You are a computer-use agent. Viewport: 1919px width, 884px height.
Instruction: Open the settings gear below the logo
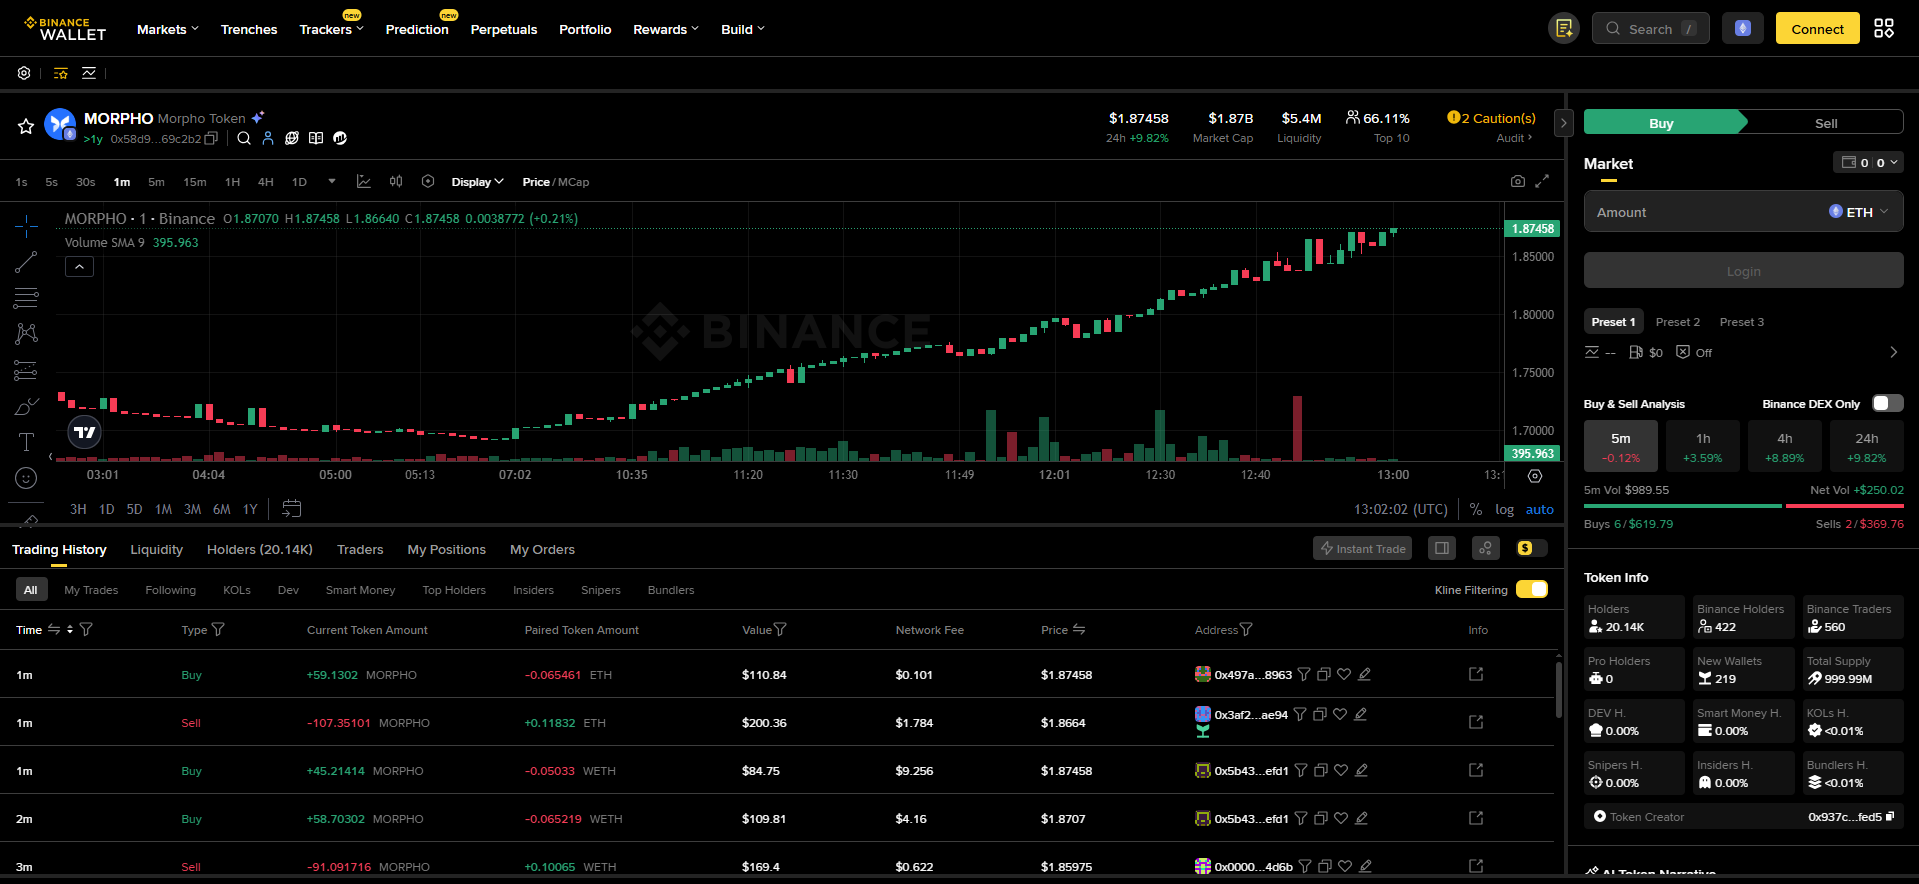coord(24,73)
